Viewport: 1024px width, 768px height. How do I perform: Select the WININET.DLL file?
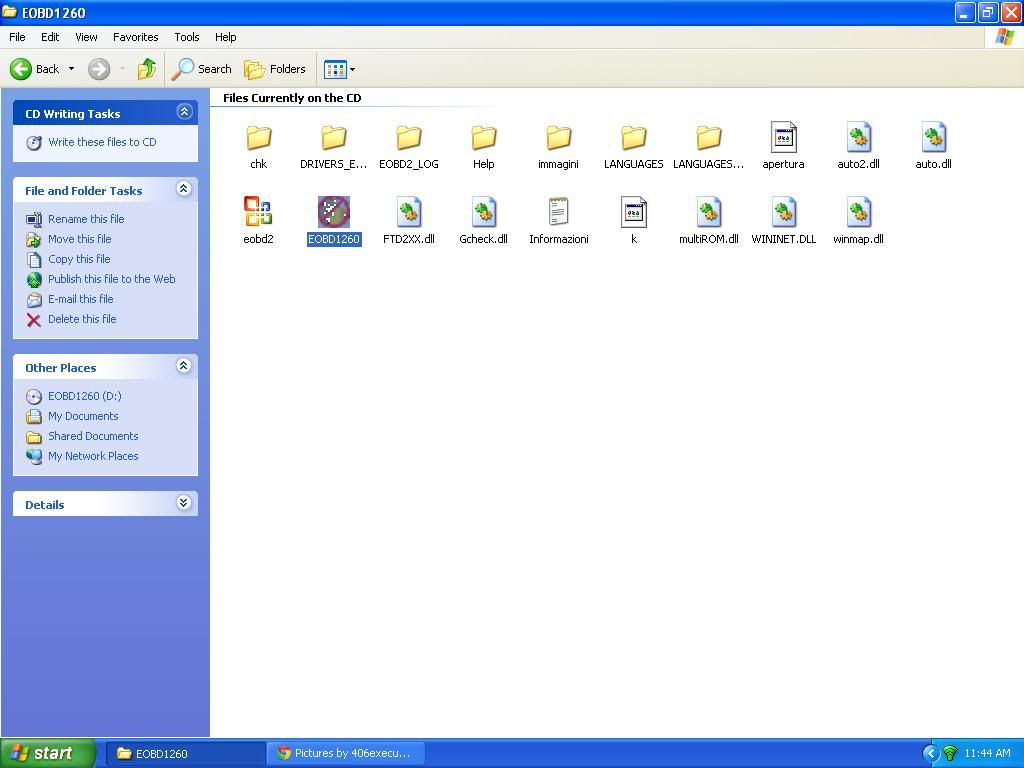pos(784,212)
